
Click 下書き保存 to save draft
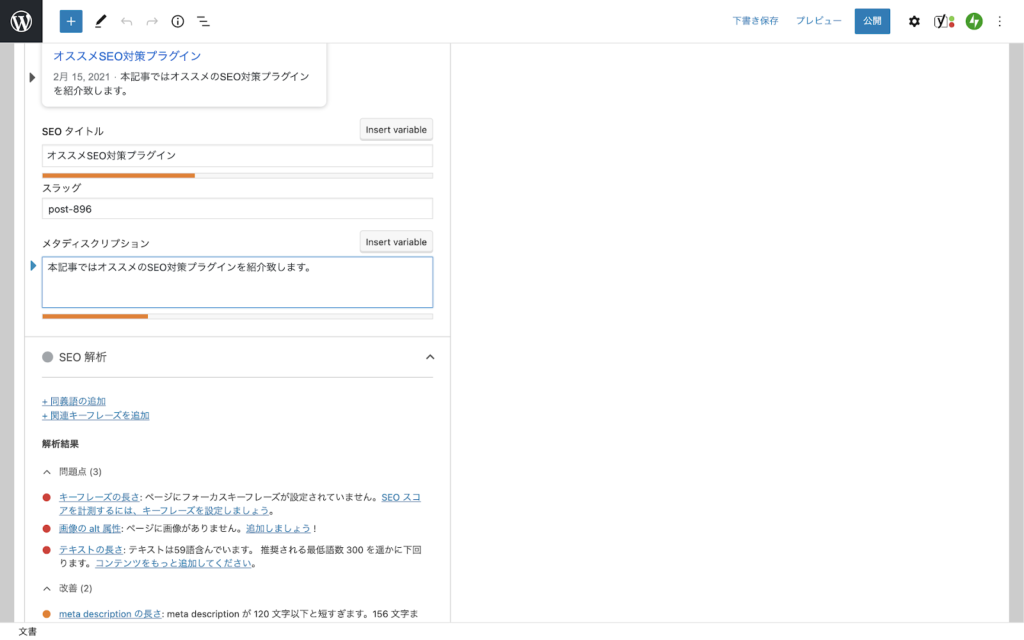tap(755, 21)
